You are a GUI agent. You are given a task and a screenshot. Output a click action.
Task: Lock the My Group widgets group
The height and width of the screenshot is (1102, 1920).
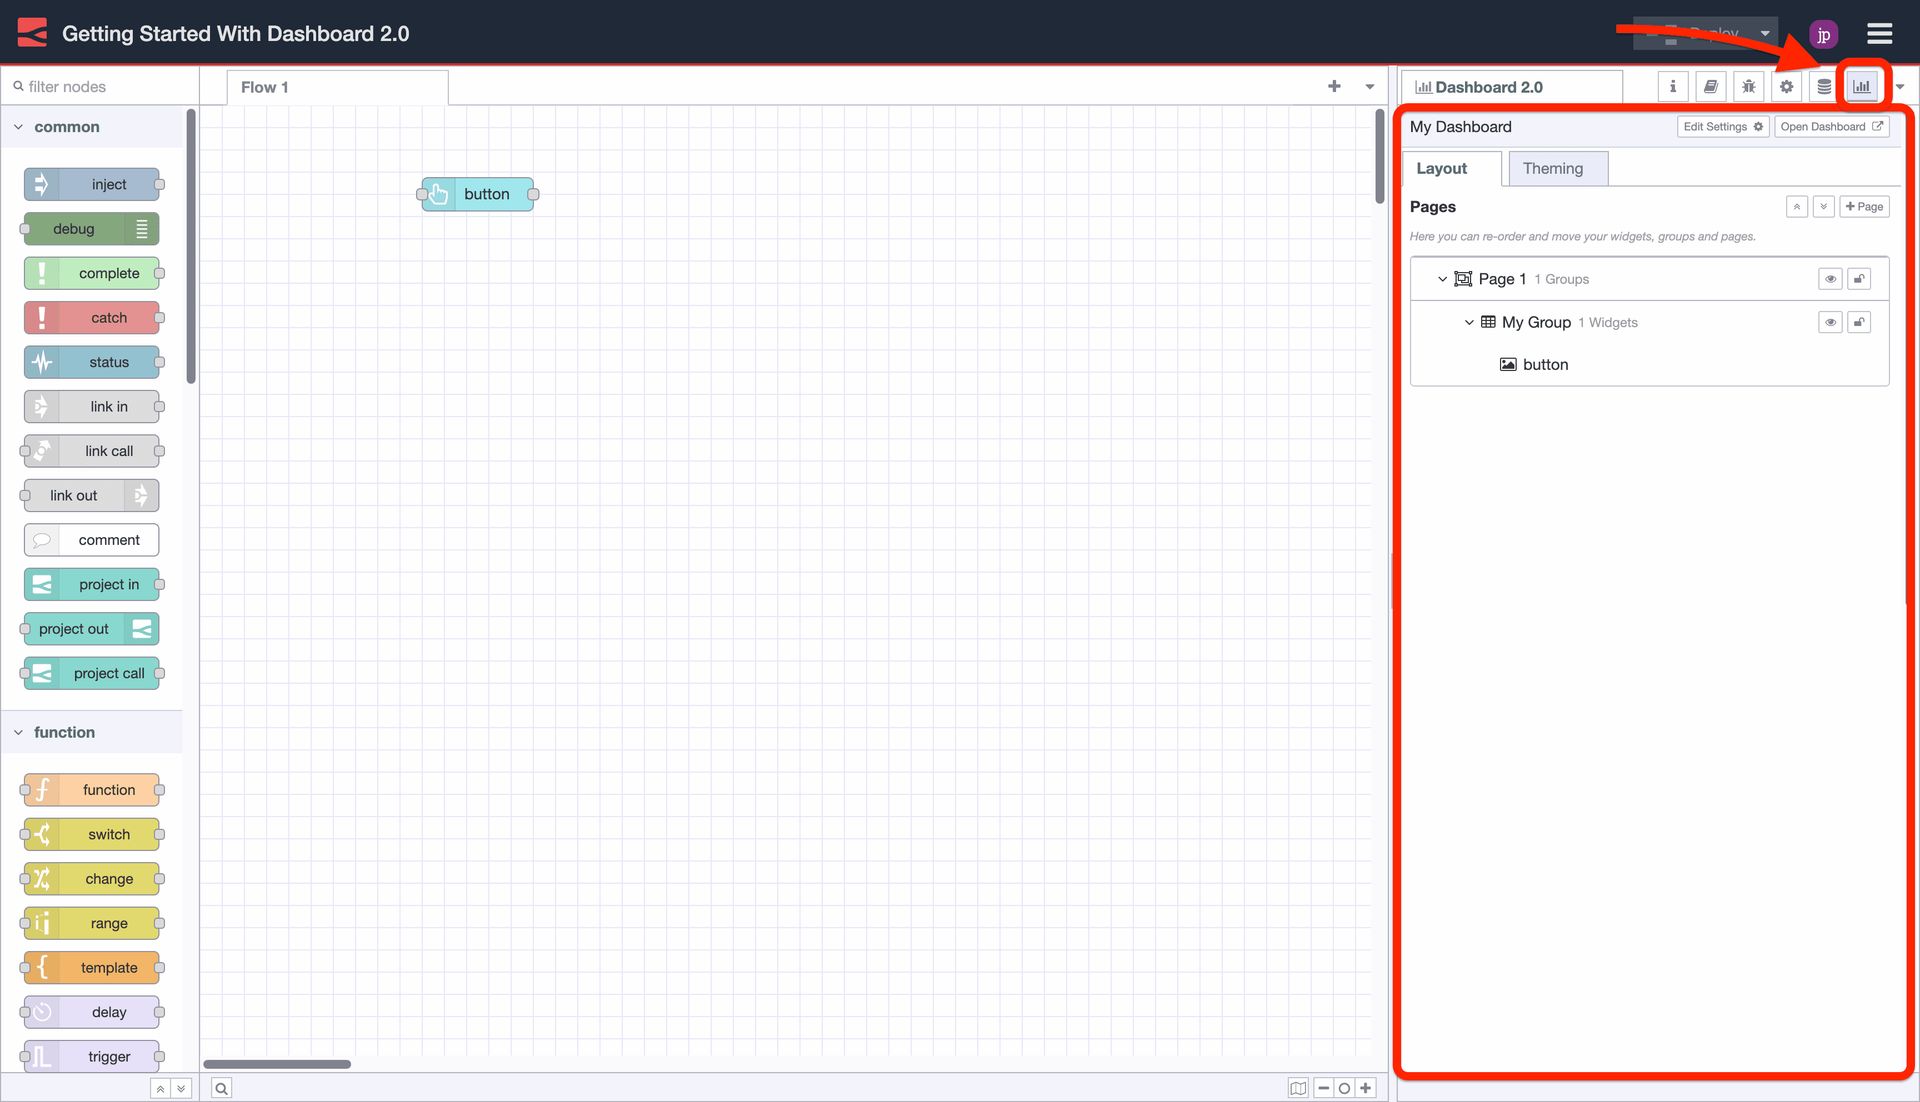click(1859, 322)
